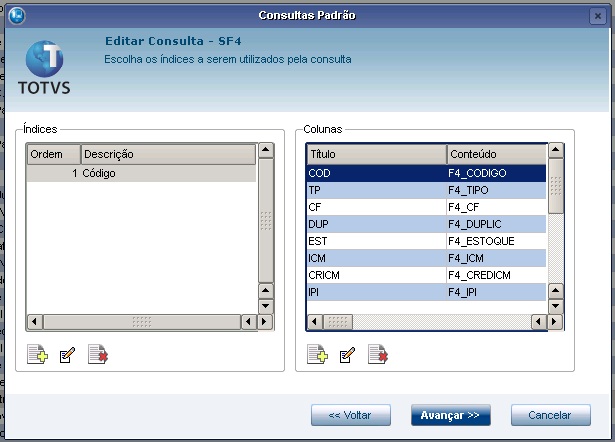
Task: Cancel the query edit with Cancelar
Action: [x=551, y=415]
